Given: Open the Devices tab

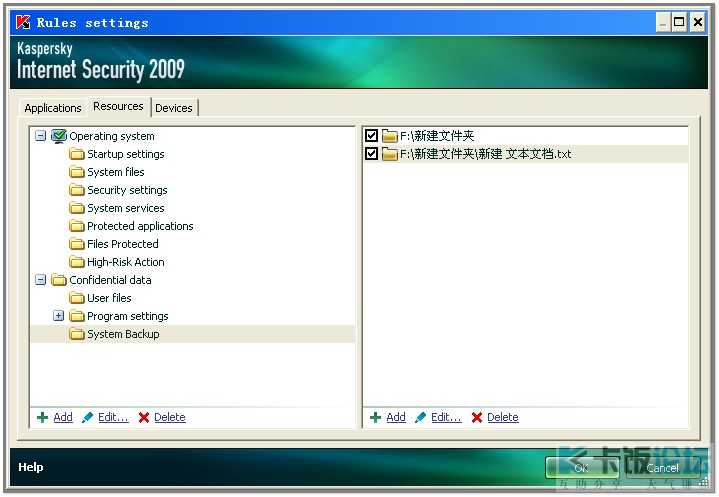Looking at the screenshot, I should pos(174,108).
